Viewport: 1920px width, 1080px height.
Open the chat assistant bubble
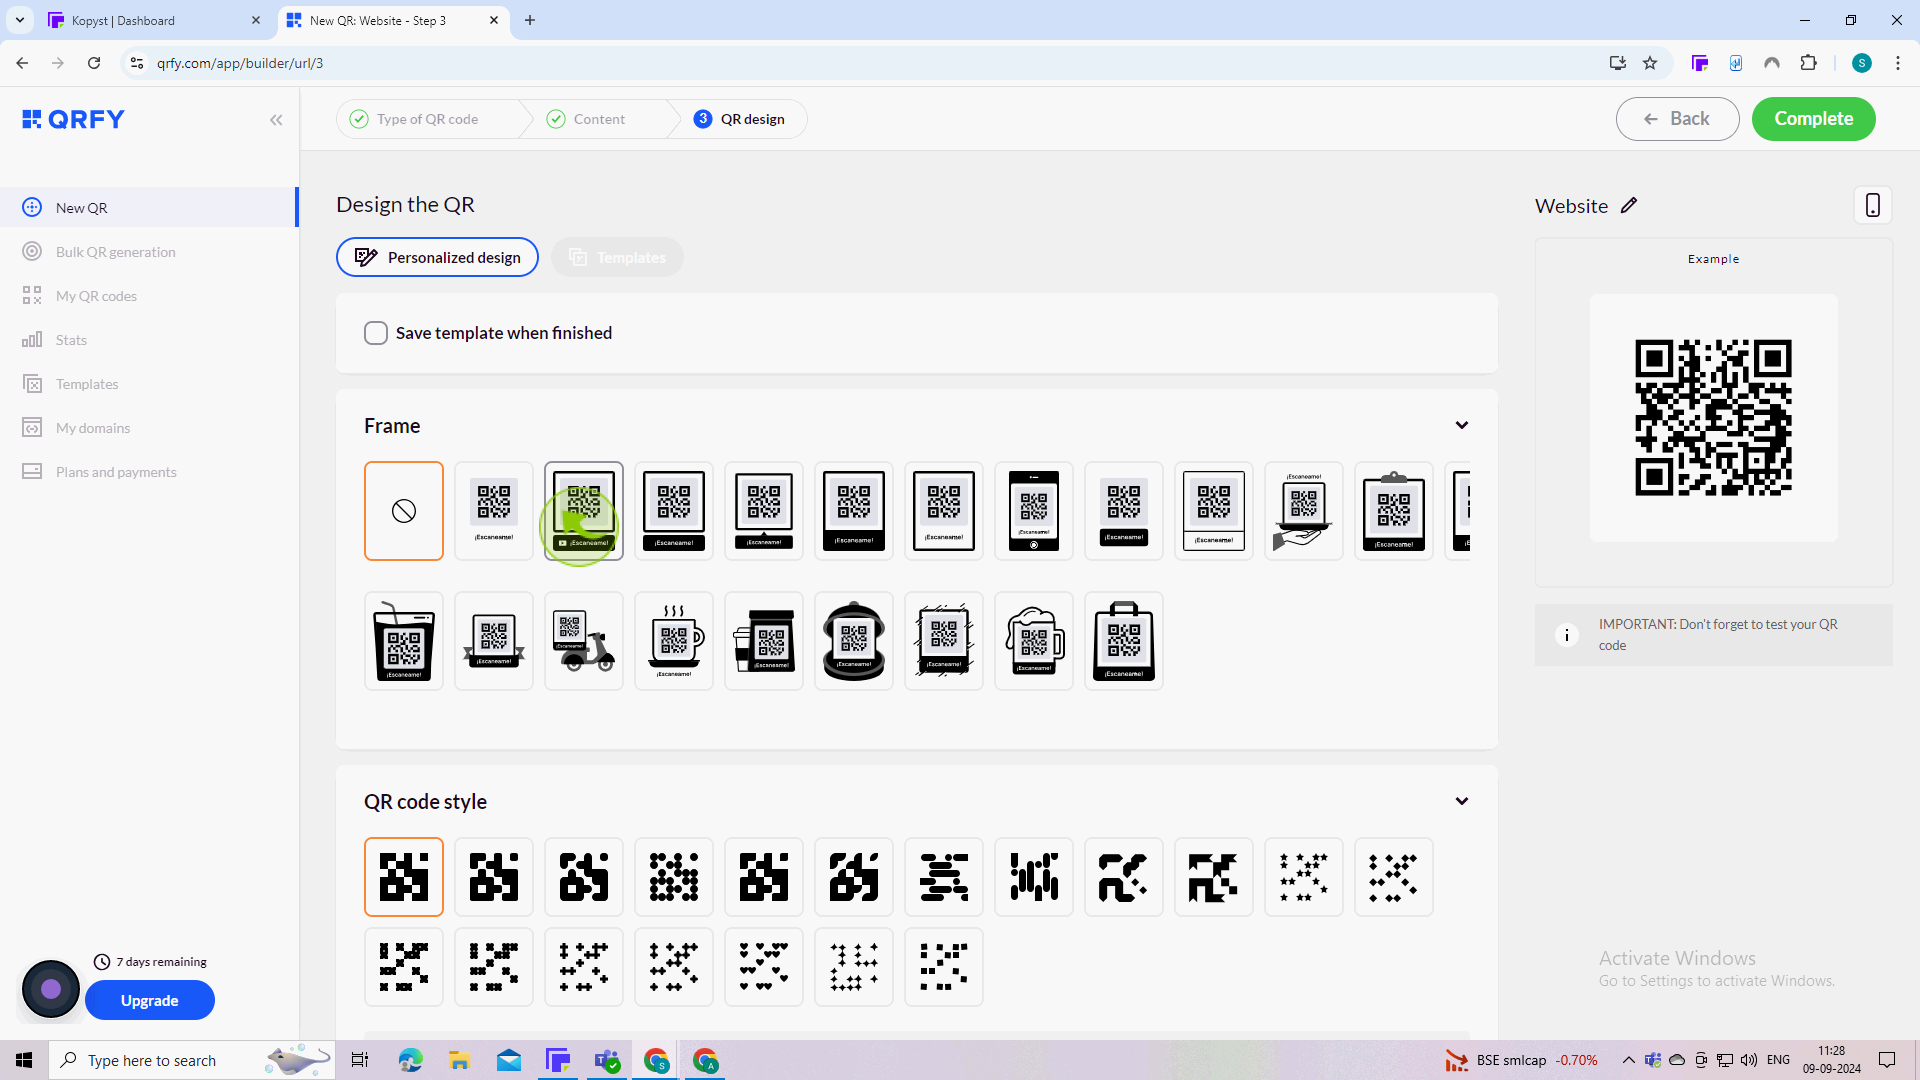[x=51, y=989]
